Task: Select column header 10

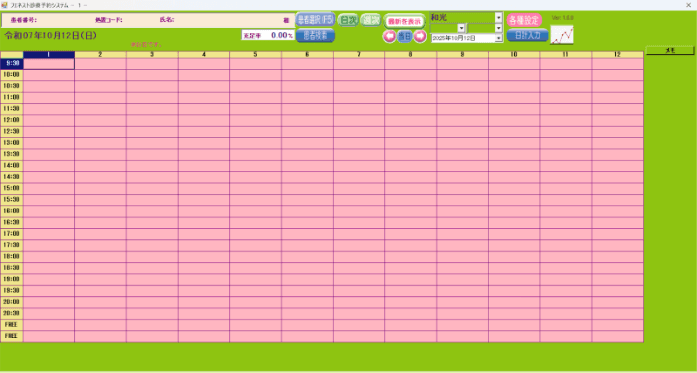Action: (x=514, y=55)
